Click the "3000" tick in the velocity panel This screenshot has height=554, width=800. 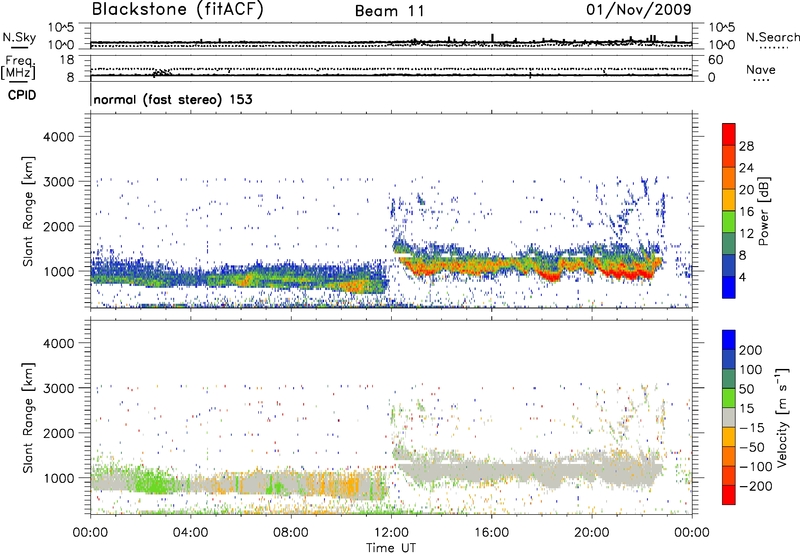58,388
